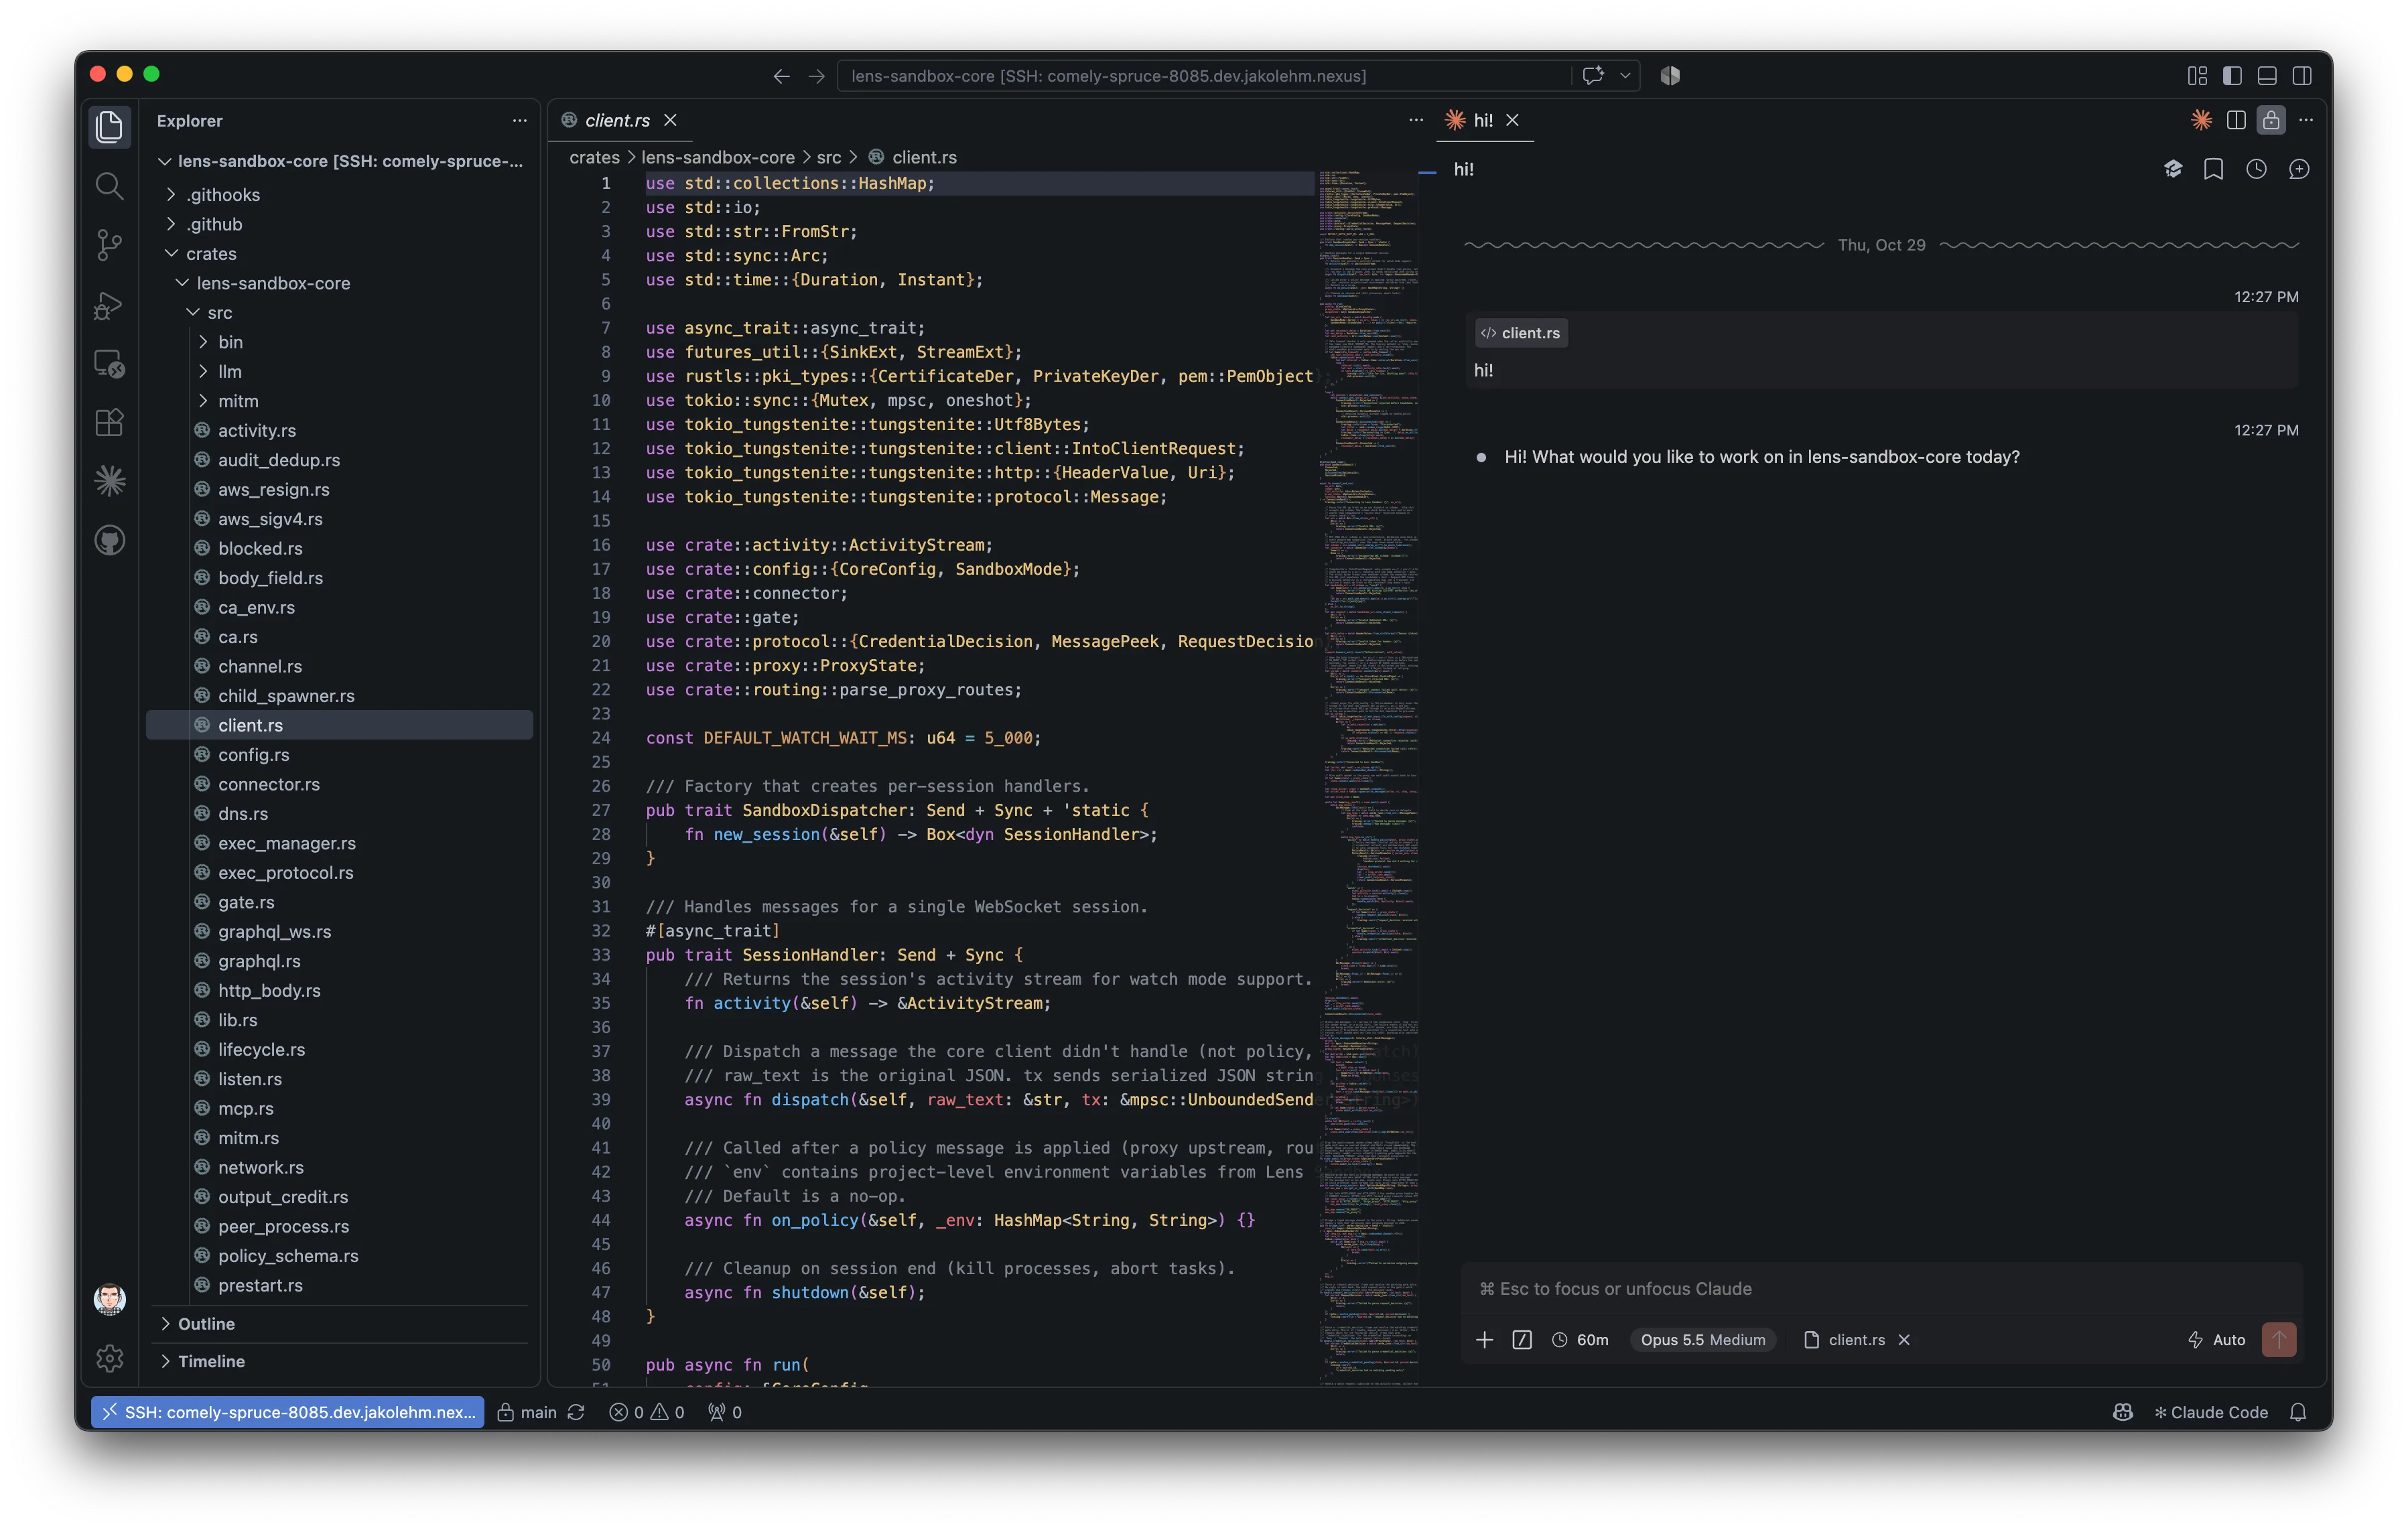
Task: Send the message with the arrow button
Action: pyautogui.click(x=2279, y=1340)
